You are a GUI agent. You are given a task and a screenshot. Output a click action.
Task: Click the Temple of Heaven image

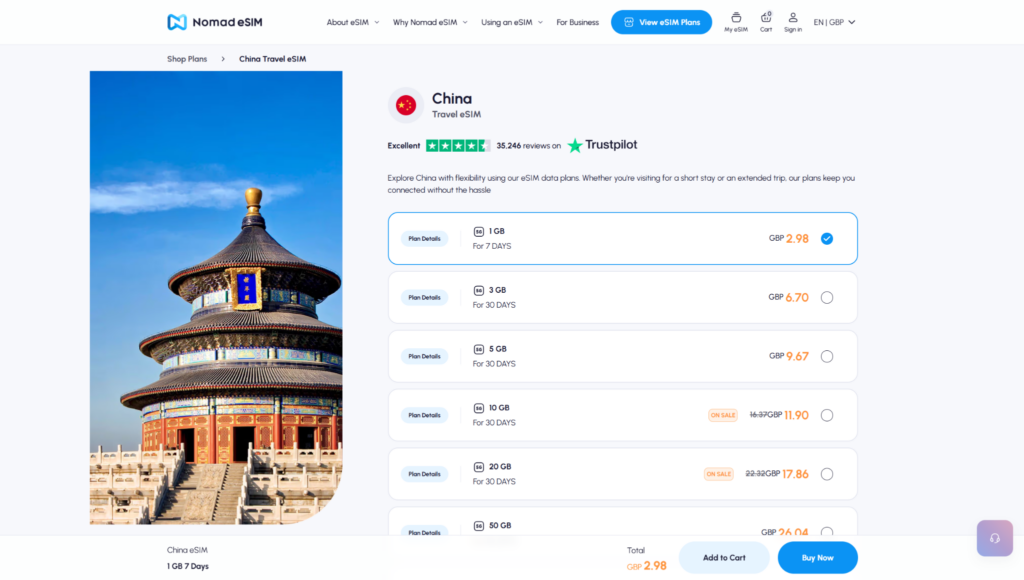(216, 297)
